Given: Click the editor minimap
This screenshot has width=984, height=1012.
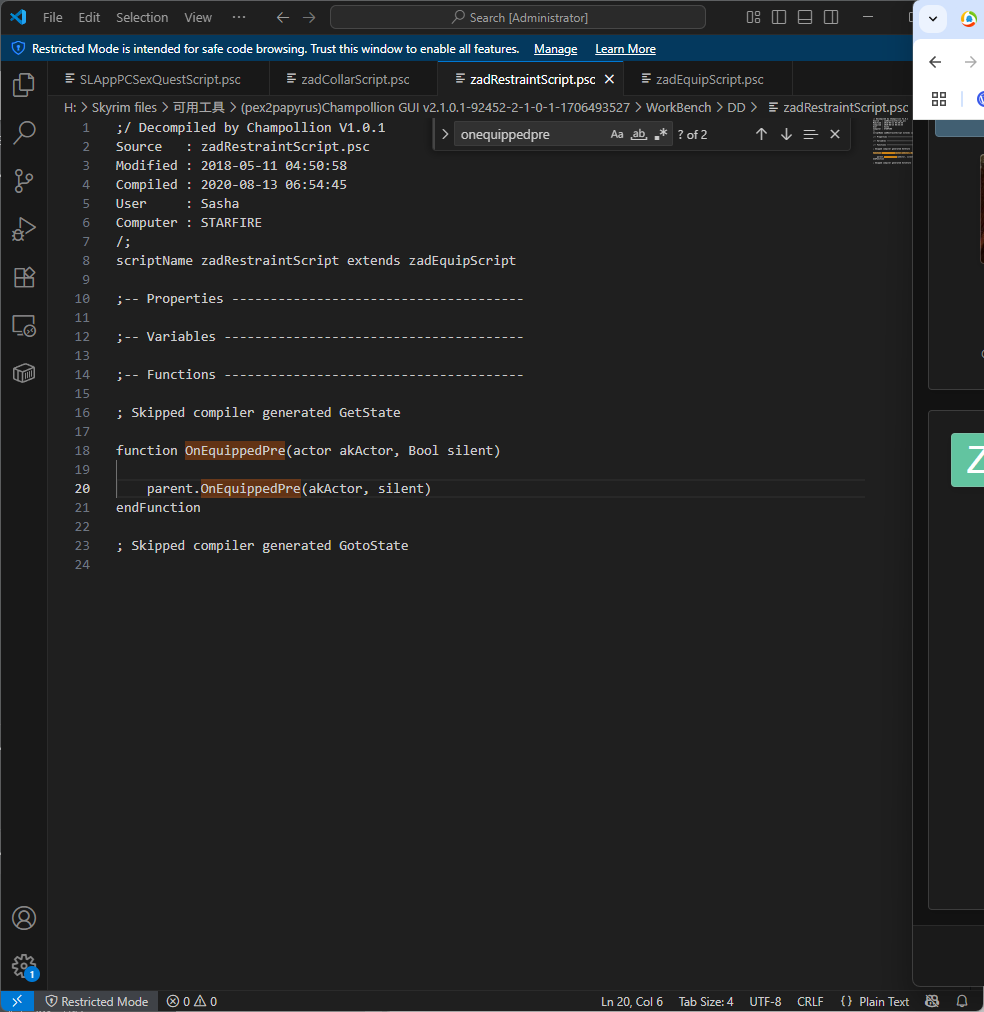Looking at the screenshot, I should pyautogui.click(x=892, y=142).
